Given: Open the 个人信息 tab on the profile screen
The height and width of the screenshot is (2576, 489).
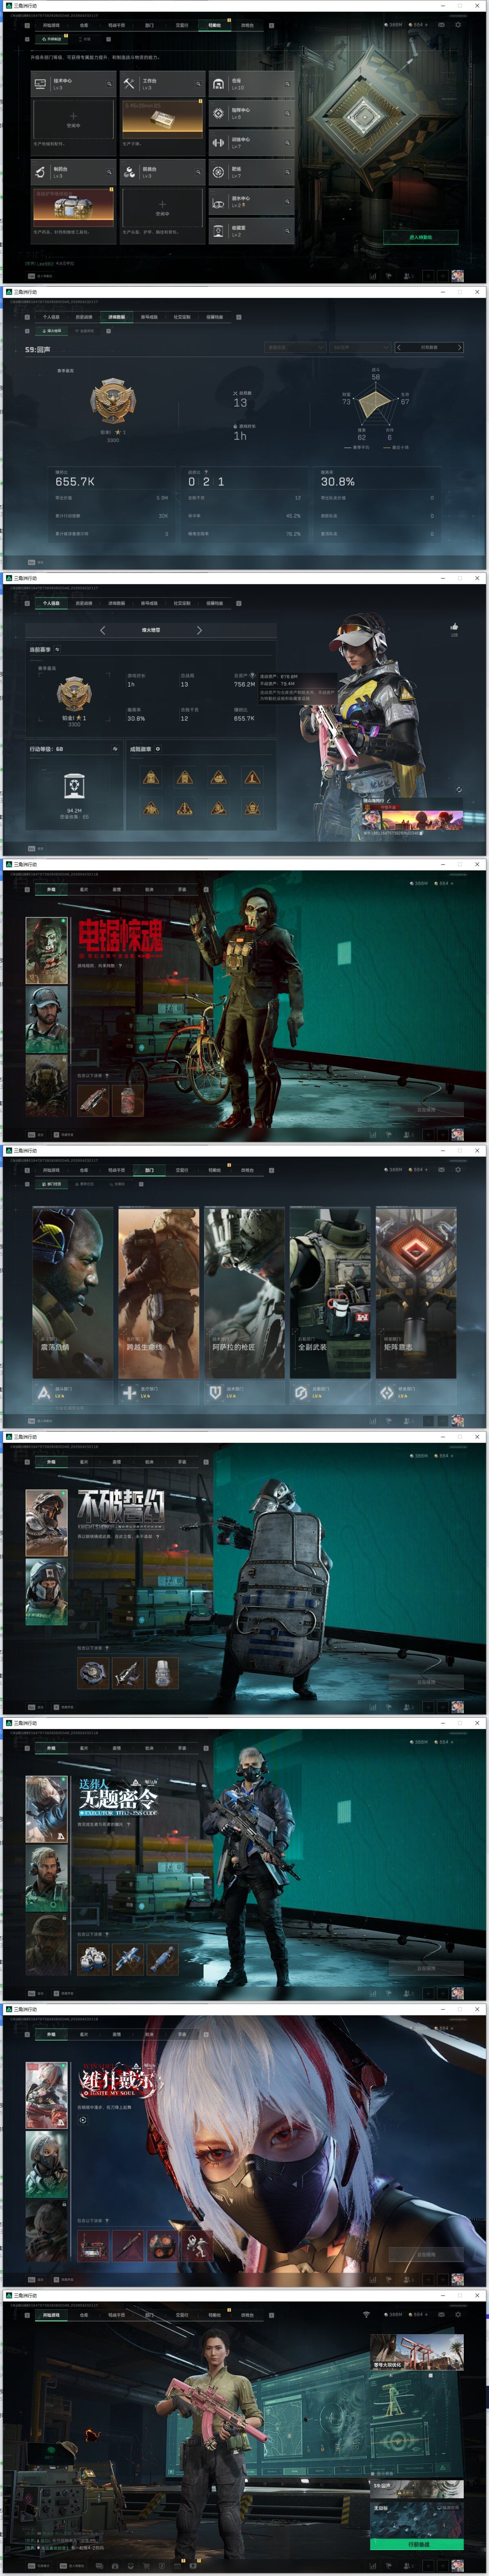Looking at the screenshot, I should [51, 603].
